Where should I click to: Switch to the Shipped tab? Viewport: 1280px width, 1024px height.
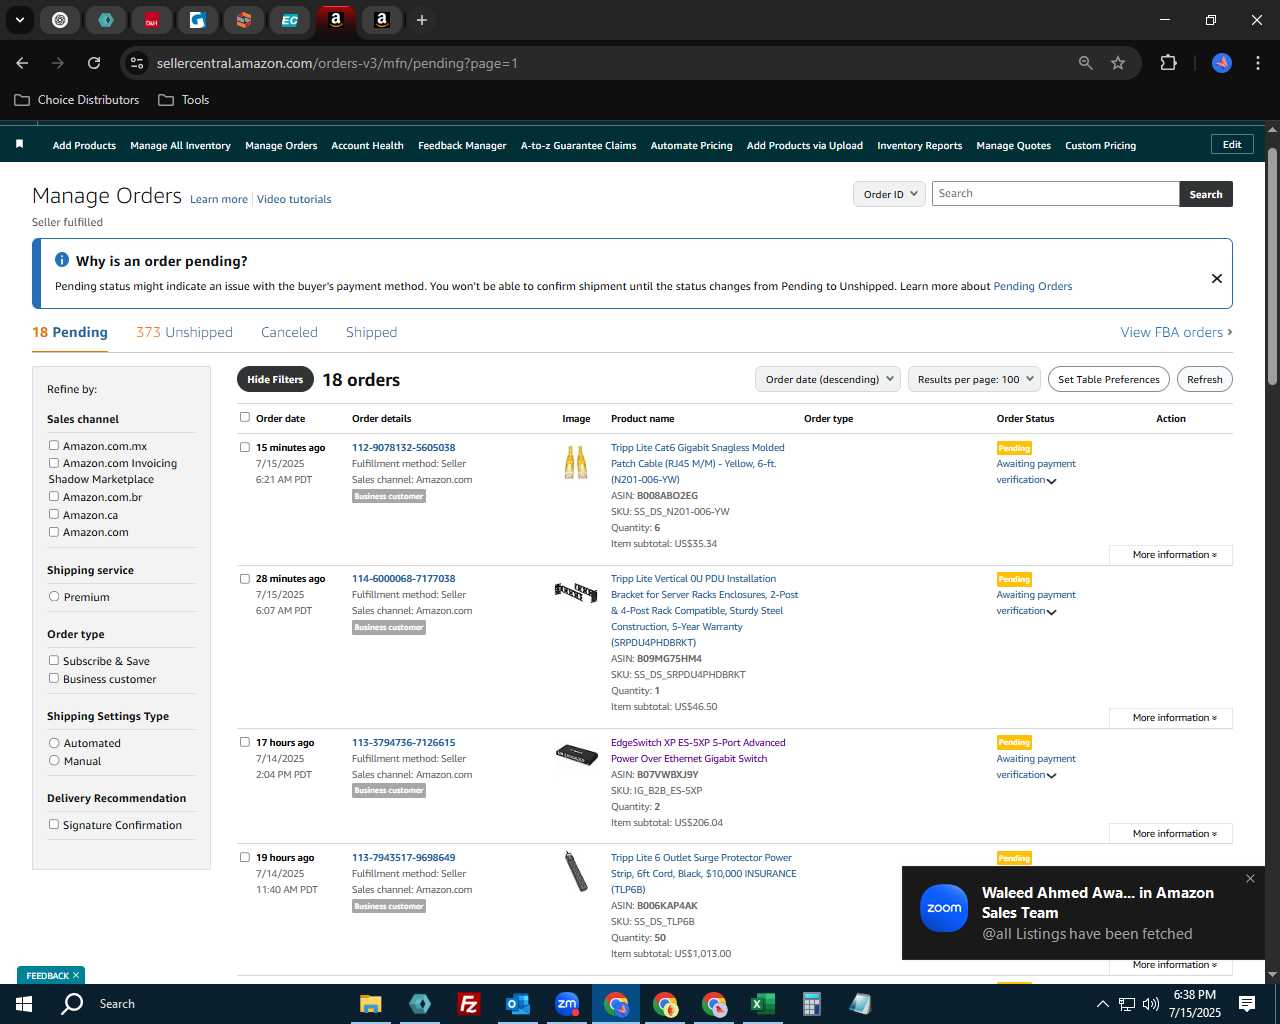pos(371,332)
